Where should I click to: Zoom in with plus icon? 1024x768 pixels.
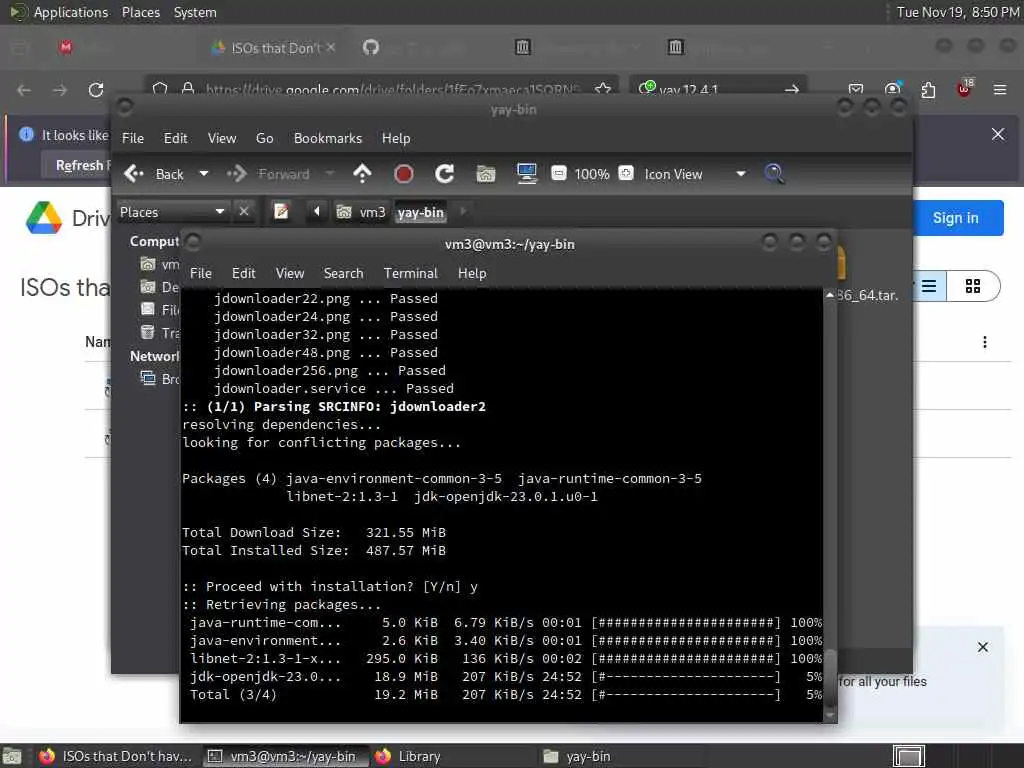626,173
